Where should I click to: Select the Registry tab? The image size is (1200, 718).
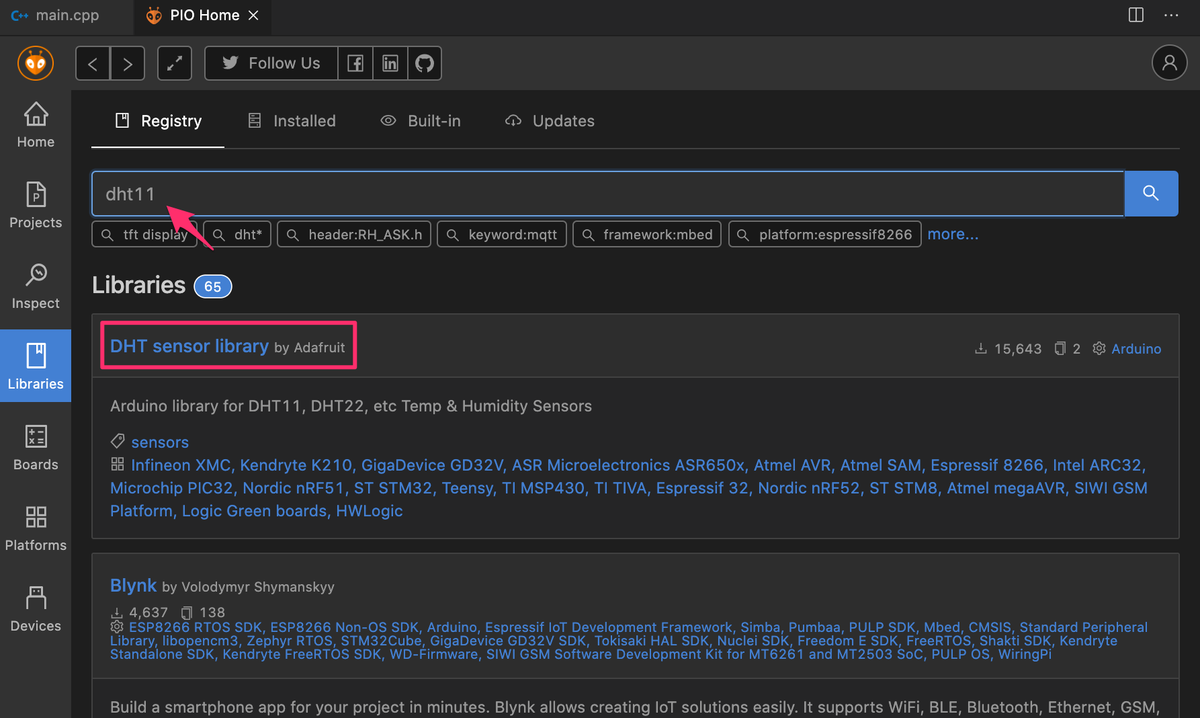coord(158,121)
